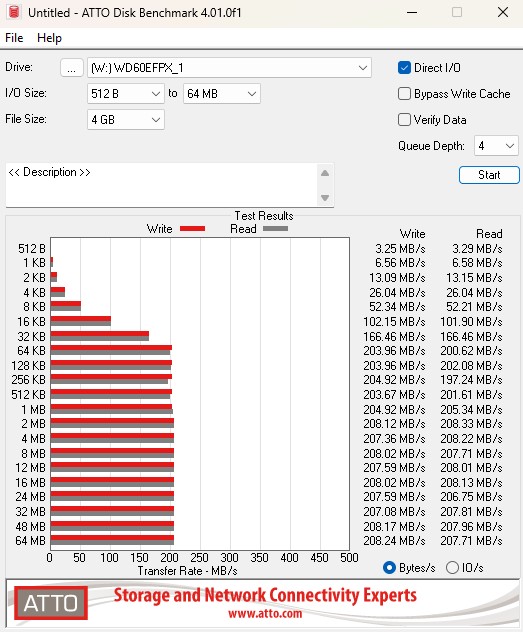This screenshot has width=523, height=632.
Task: Click the 8 KB read value 52.21 MB/s
Action: coord(474,307)
